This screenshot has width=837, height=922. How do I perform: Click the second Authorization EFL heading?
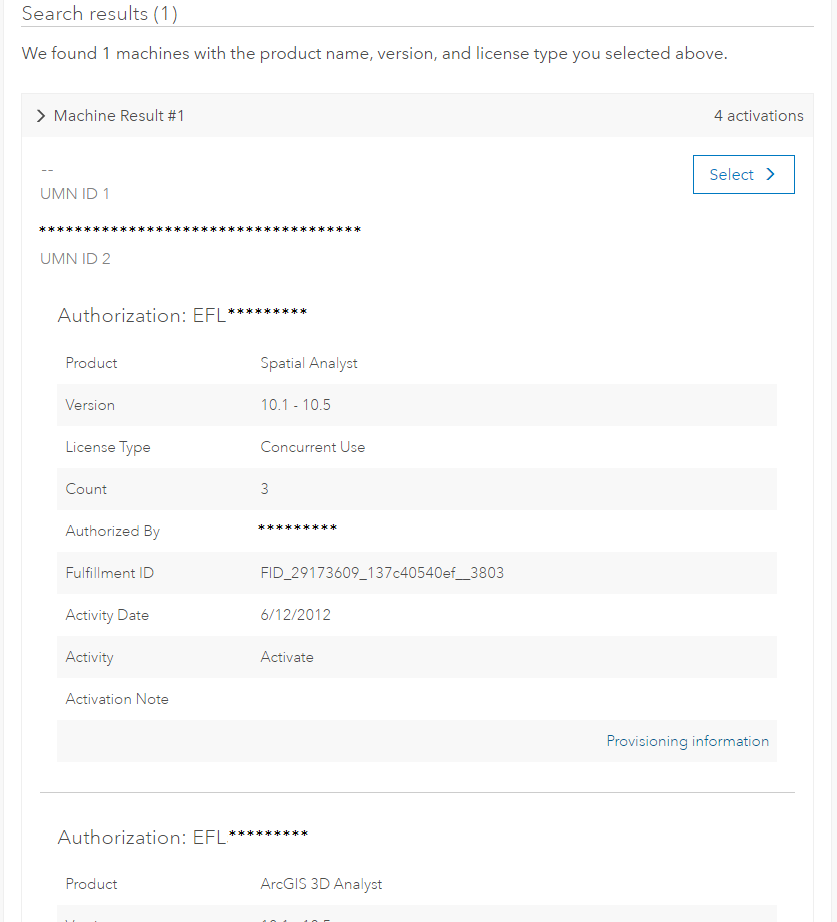pos(183,837)
